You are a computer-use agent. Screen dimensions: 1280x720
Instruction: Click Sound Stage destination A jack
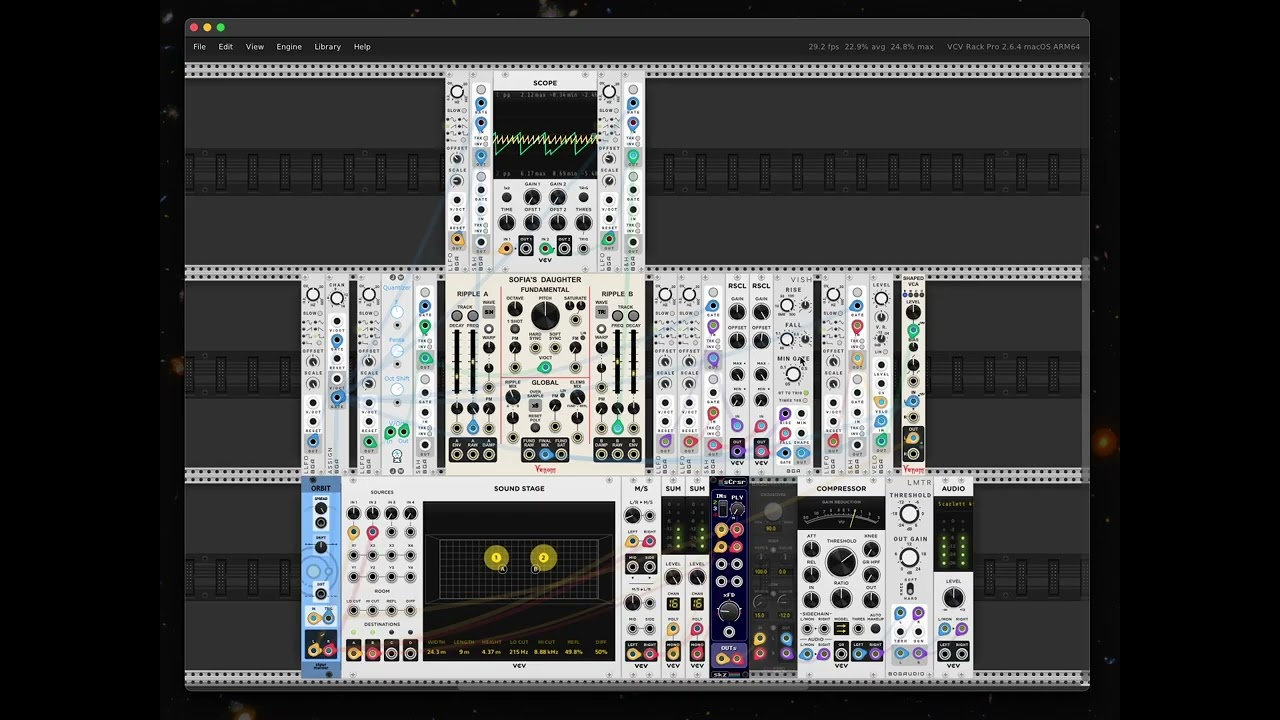click(x=353, y=652)
